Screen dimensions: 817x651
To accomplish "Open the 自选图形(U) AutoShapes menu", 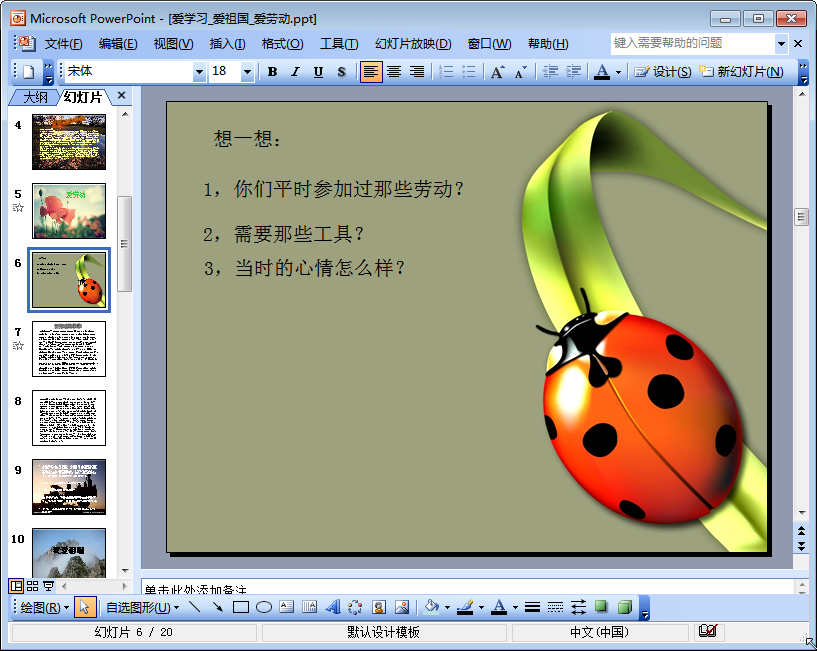I will coord(142,608).
